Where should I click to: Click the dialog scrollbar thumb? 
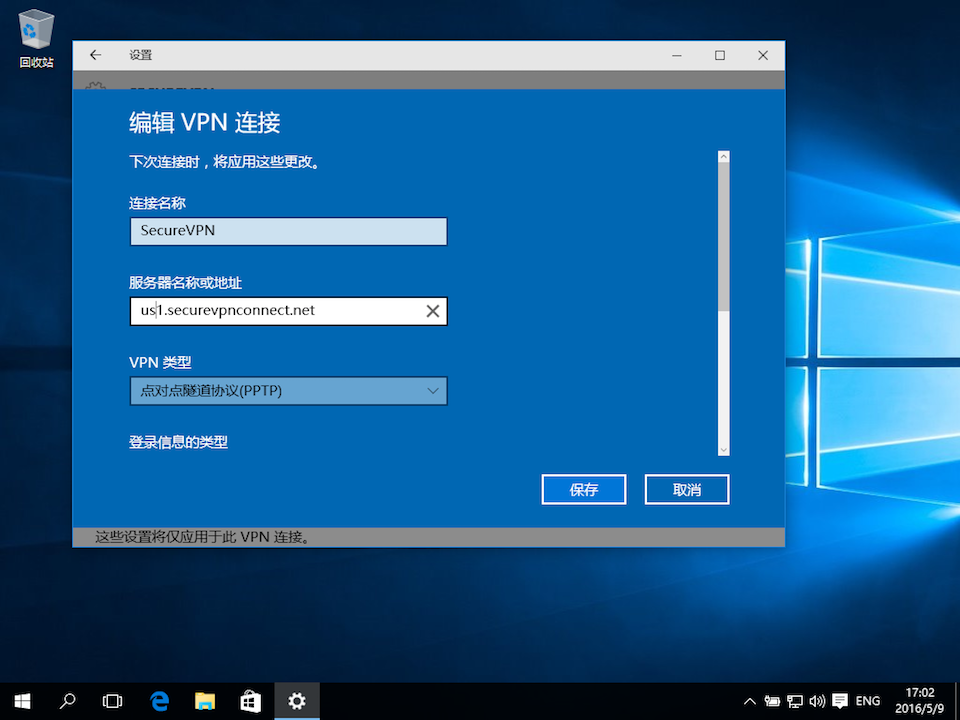(x=724, y=237)
